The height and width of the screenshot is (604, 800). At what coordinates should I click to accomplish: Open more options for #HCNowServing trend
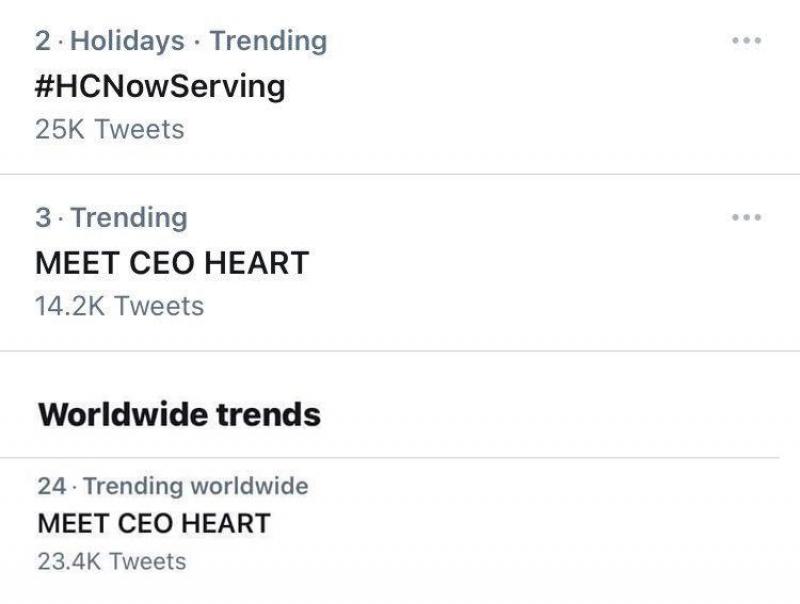click(x=746, y=41)
